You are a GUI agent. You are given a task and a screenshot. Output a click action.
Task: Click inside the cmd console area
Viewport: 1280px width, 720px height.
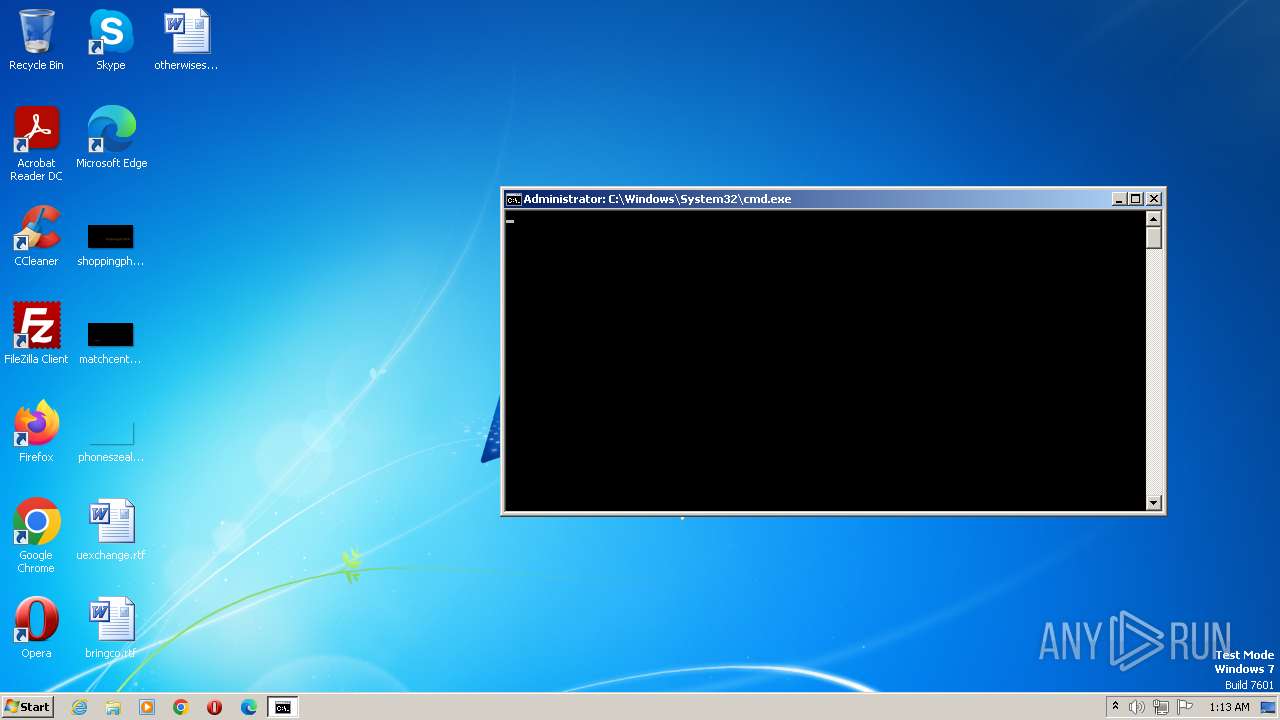point(825,360)
